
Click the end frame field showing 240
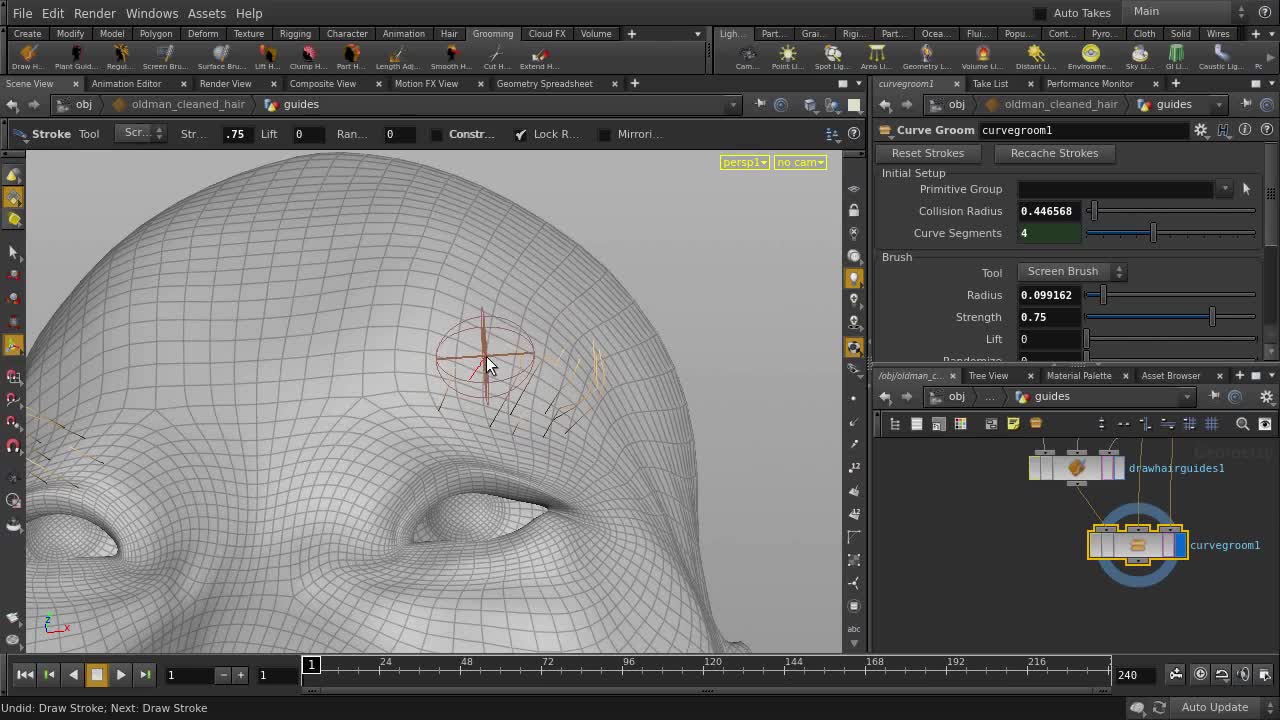[x=1137, y=675]
